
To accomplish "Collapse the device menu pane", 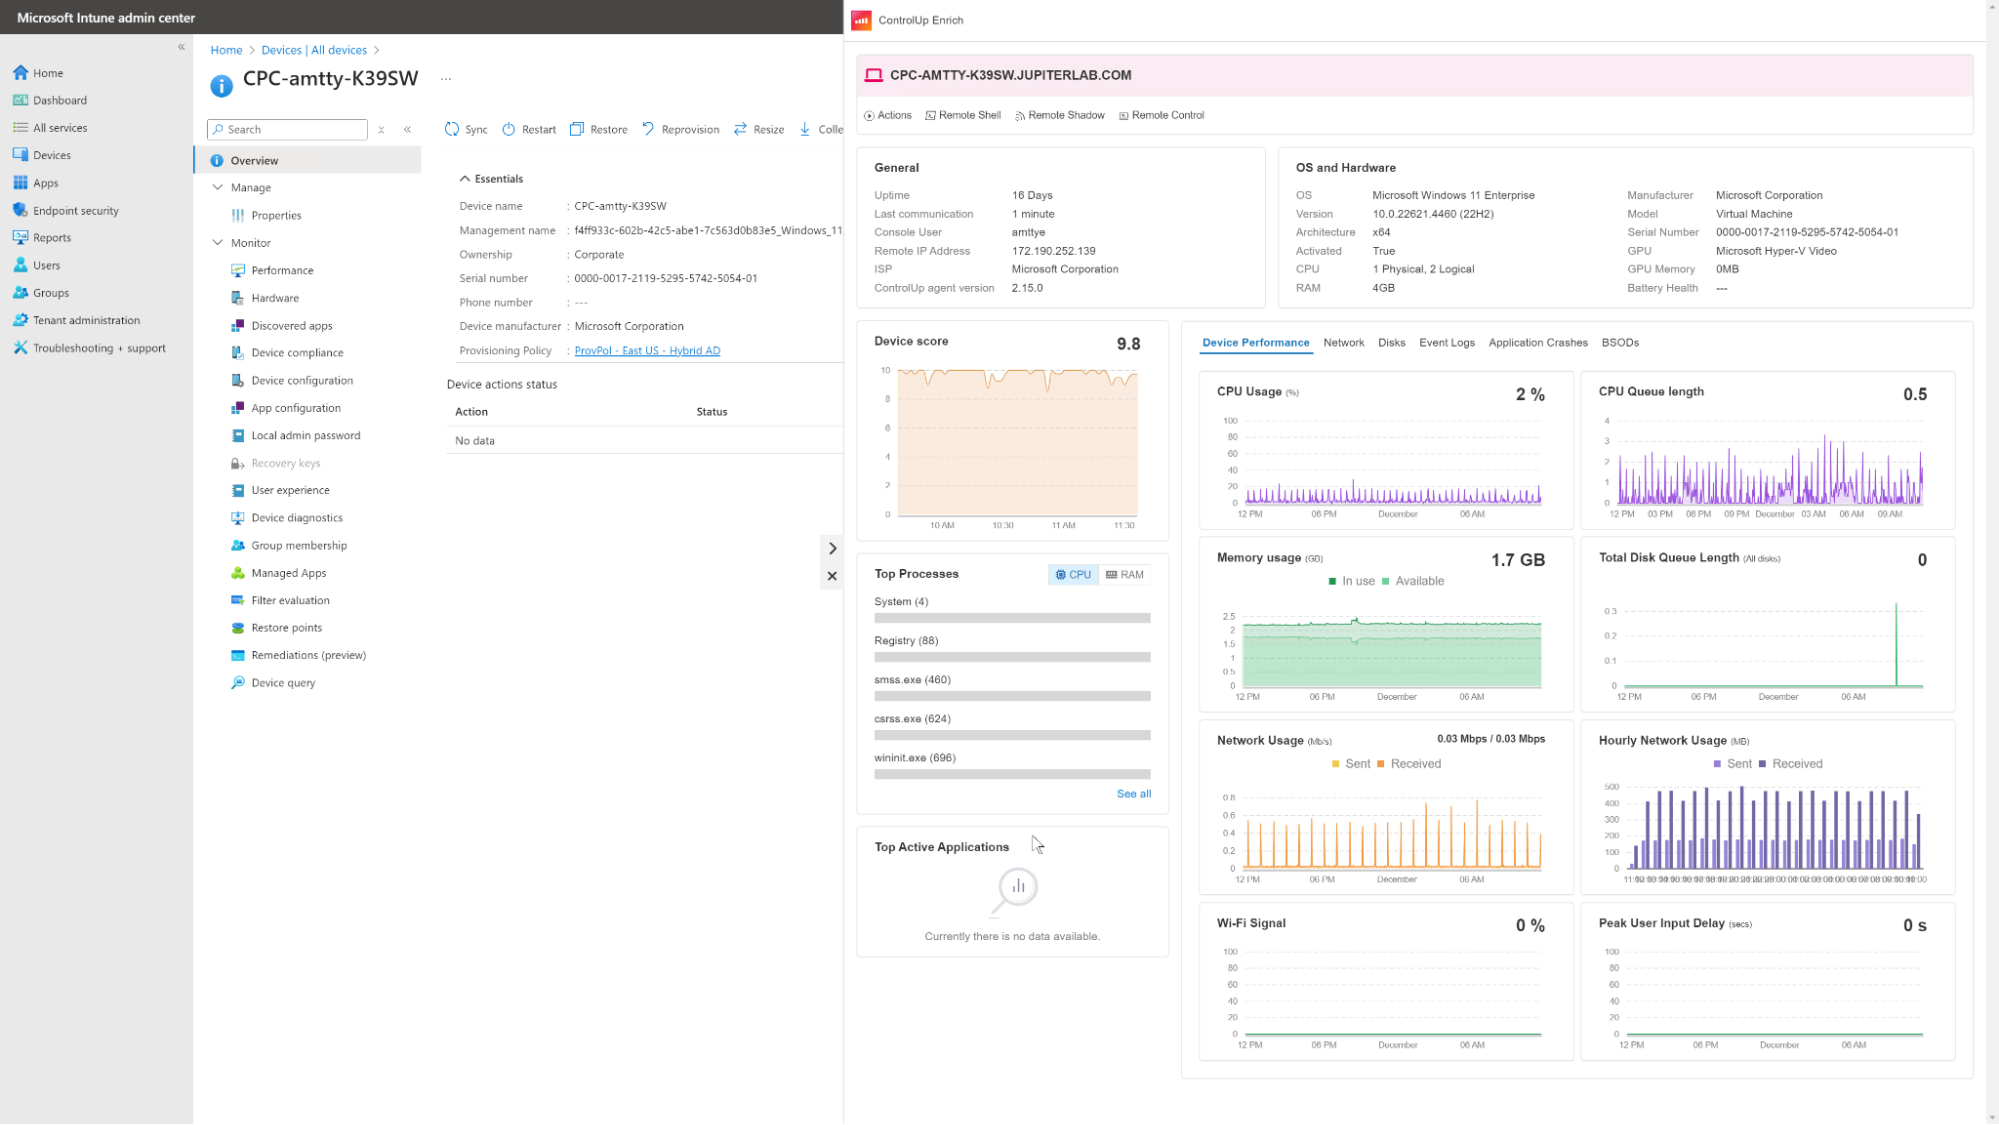I will [x=407, y=130].
